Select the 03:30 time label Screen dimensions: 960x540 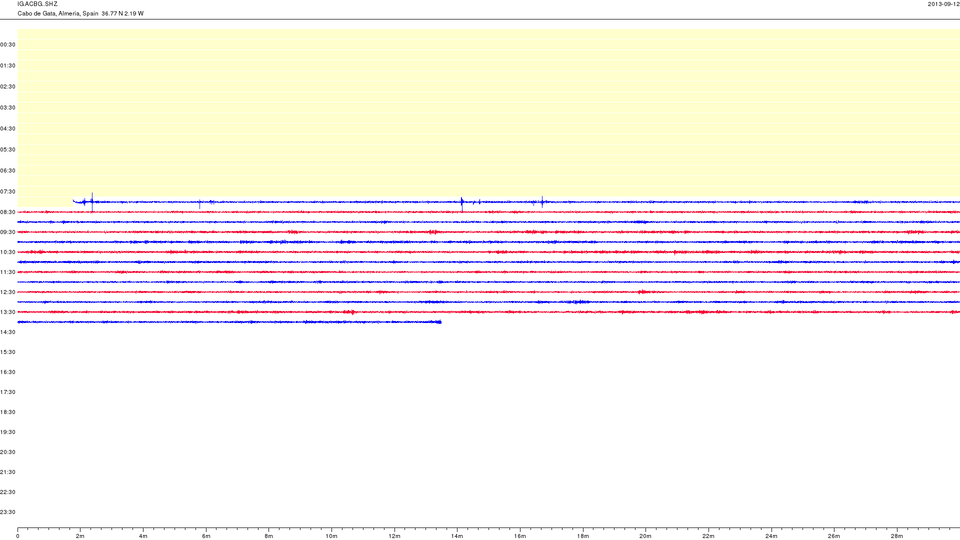[8, 107]
